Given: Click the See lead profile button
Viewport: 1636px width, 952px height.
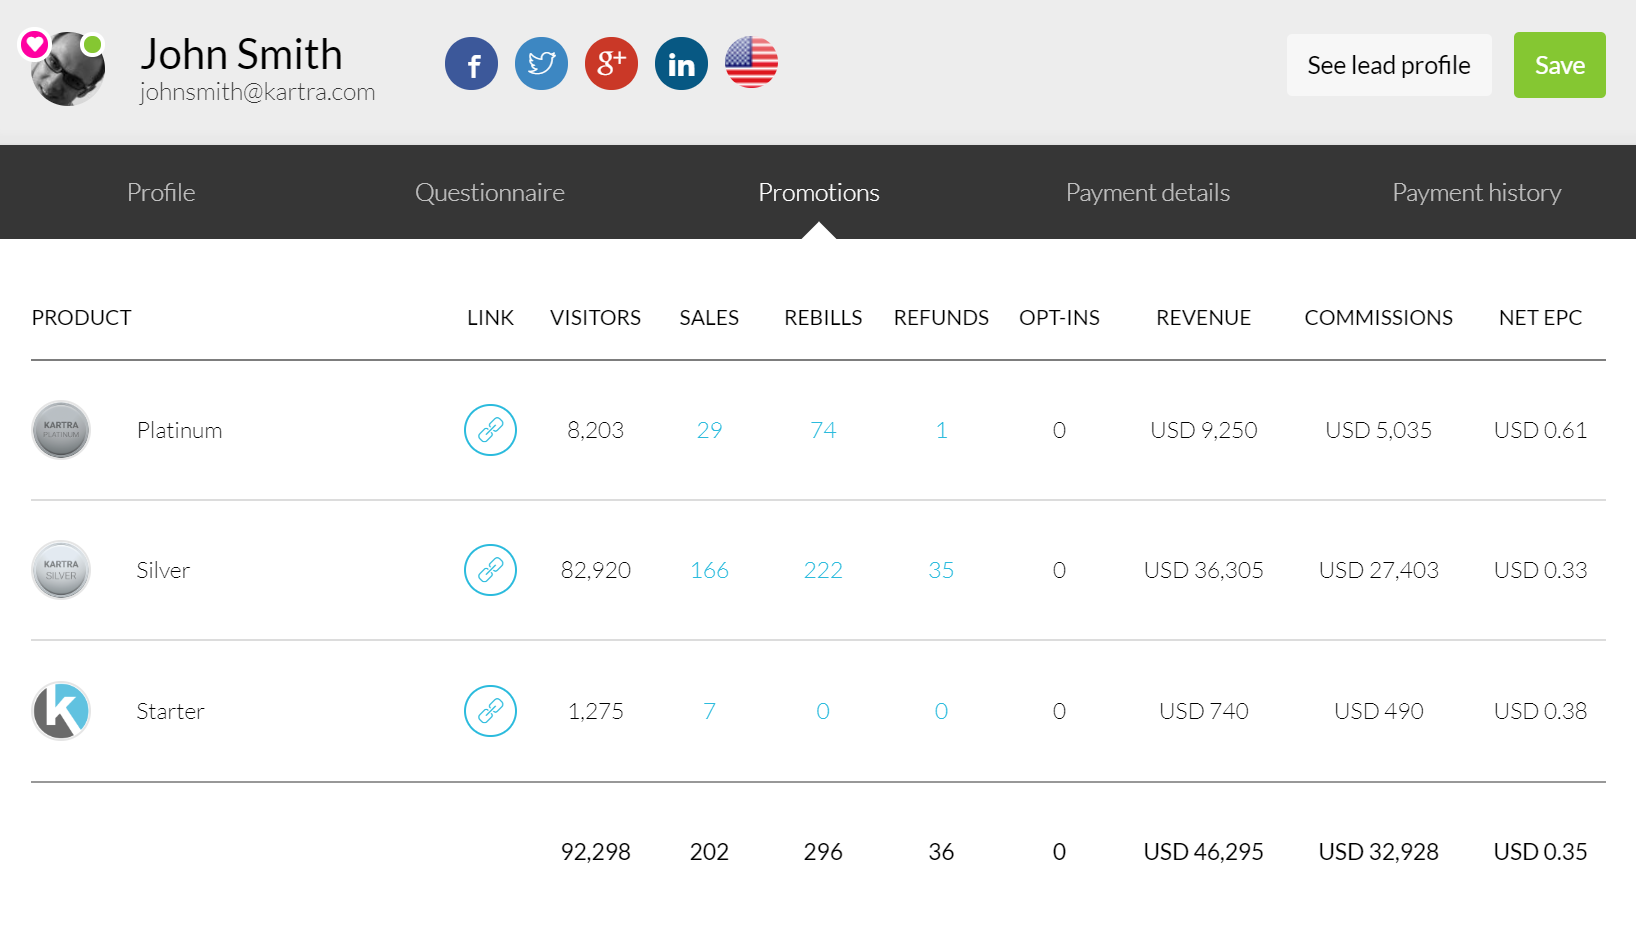Looking at the screenshot, I should (1388, 65).
